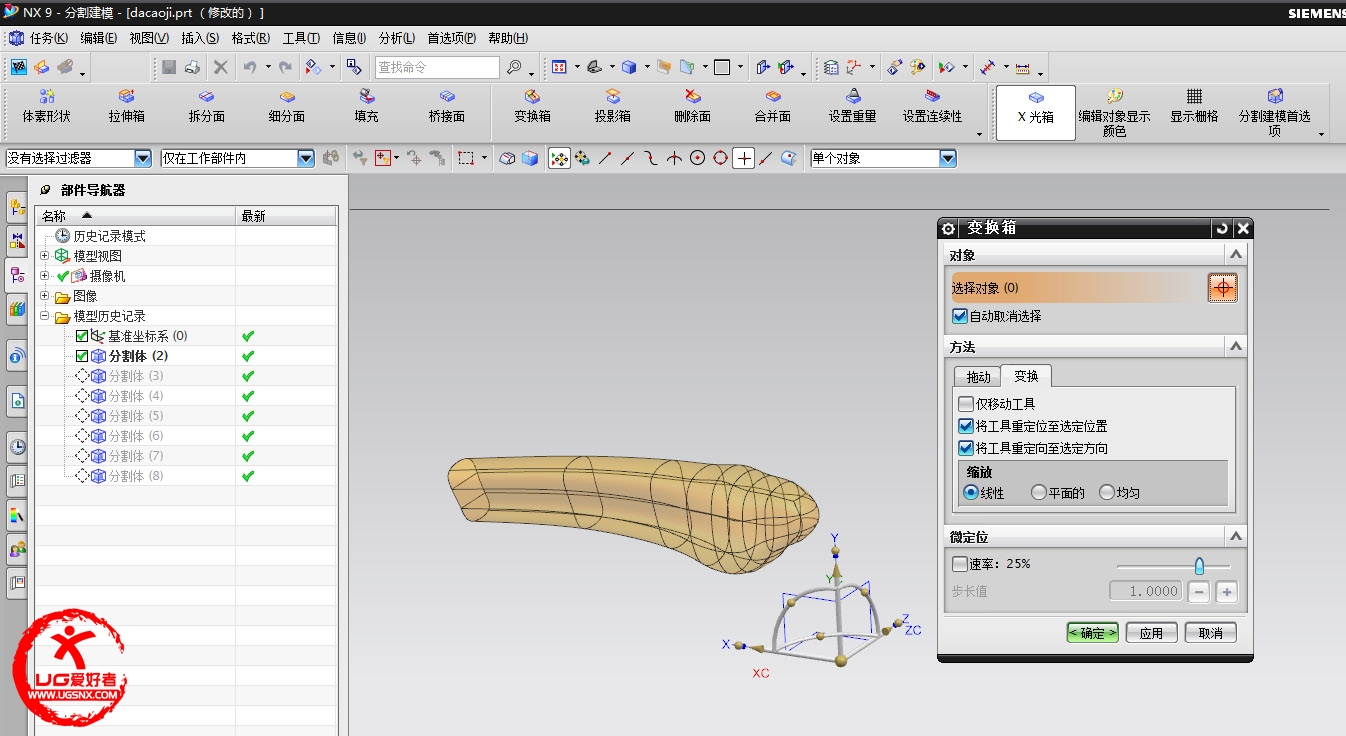The height and width of the screenshot is (736, 1346).
Task: Uncheck 基准坐标系 (0) in navigator
Action: 82,336
